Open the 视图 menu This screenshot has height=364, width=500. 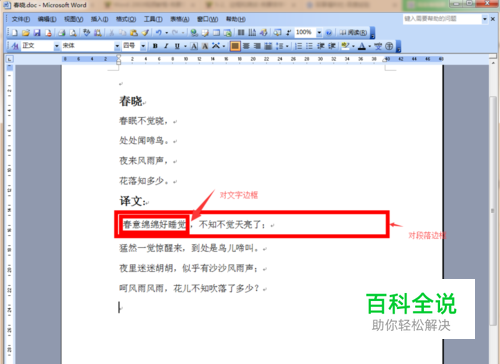point(74,19)
